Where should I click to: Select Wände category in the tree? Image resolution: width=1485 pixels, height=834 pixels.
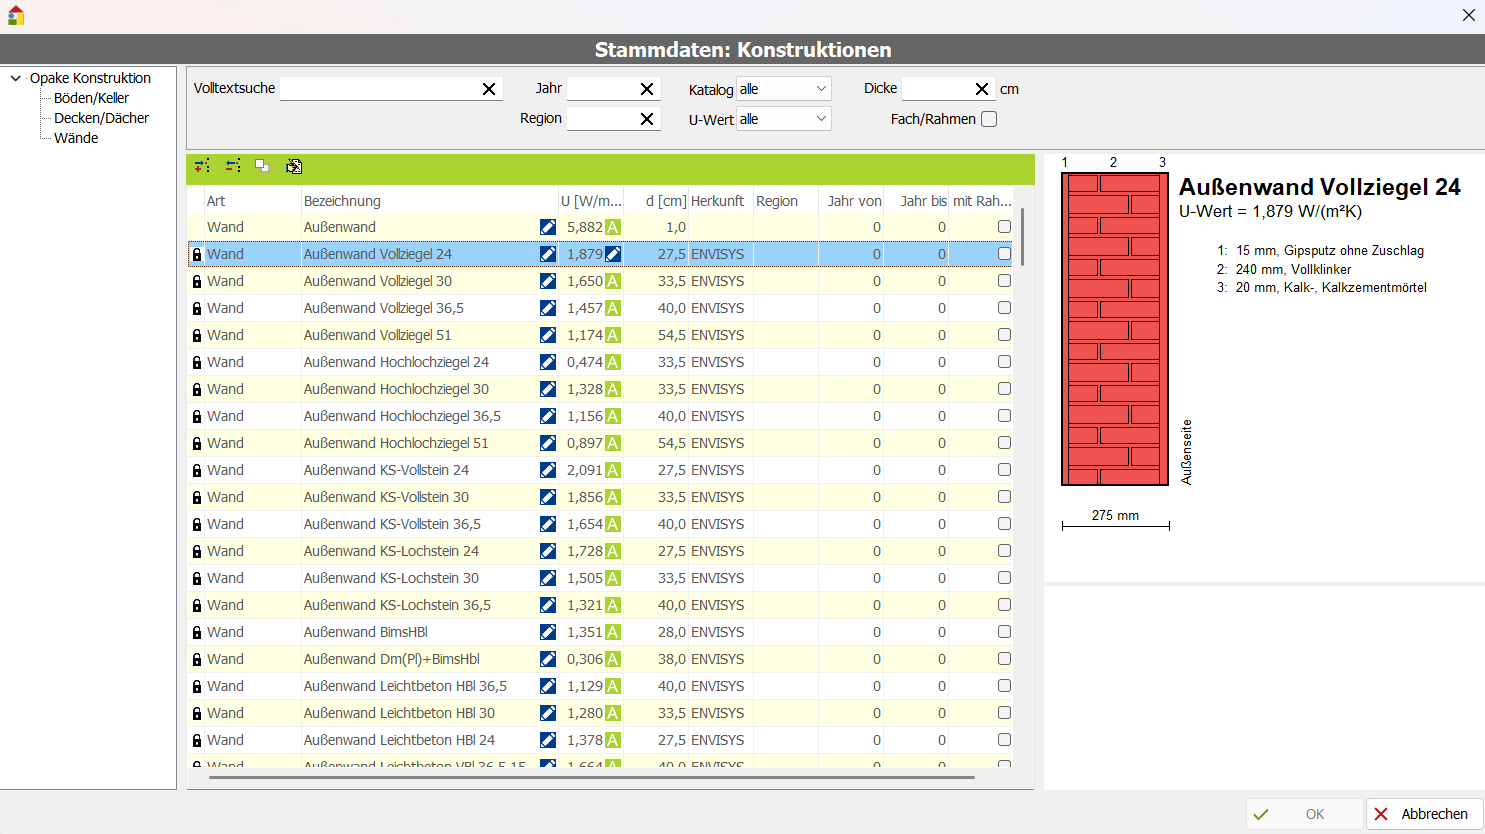[76, 138]
